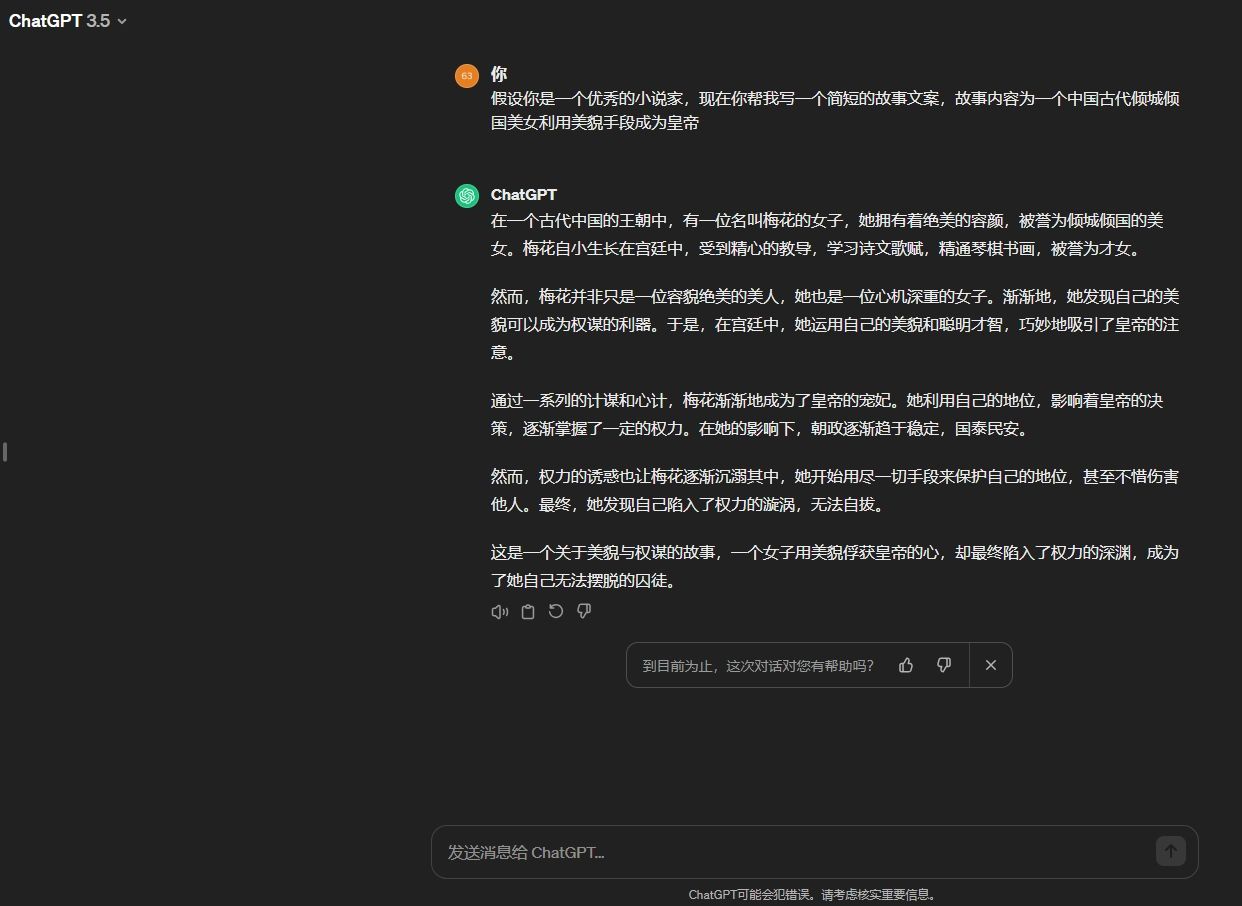Read the response aloud with speaker icon

pos(500,611)
